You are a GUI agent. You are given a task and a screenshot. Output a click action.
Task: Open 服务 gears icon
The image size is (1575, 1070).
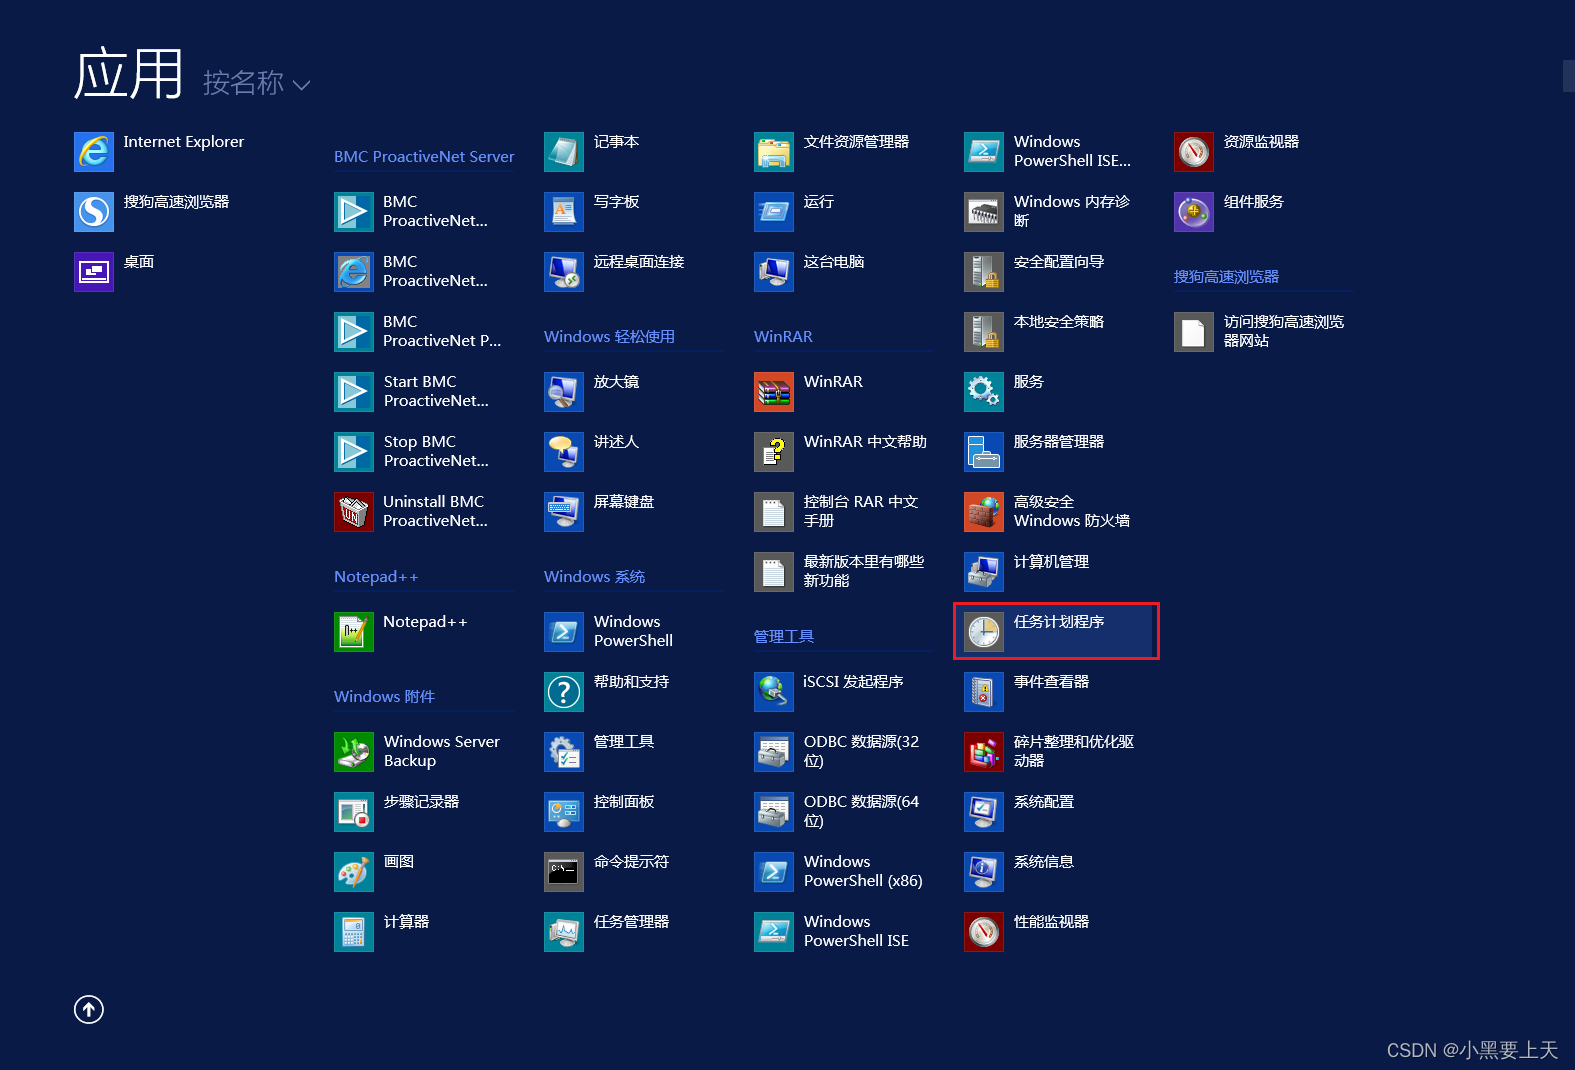click(x=984, y=392)
